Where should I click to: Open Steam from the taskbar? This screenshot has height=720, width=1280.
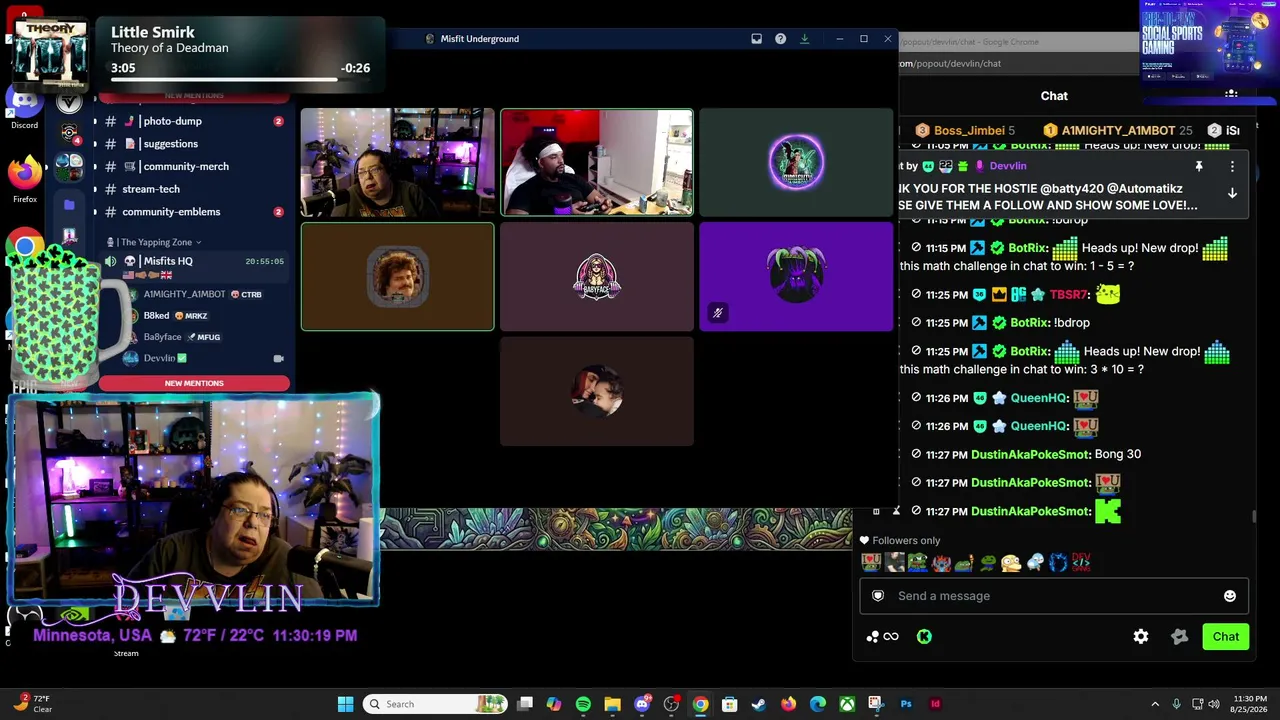click(x=759, y=704)
